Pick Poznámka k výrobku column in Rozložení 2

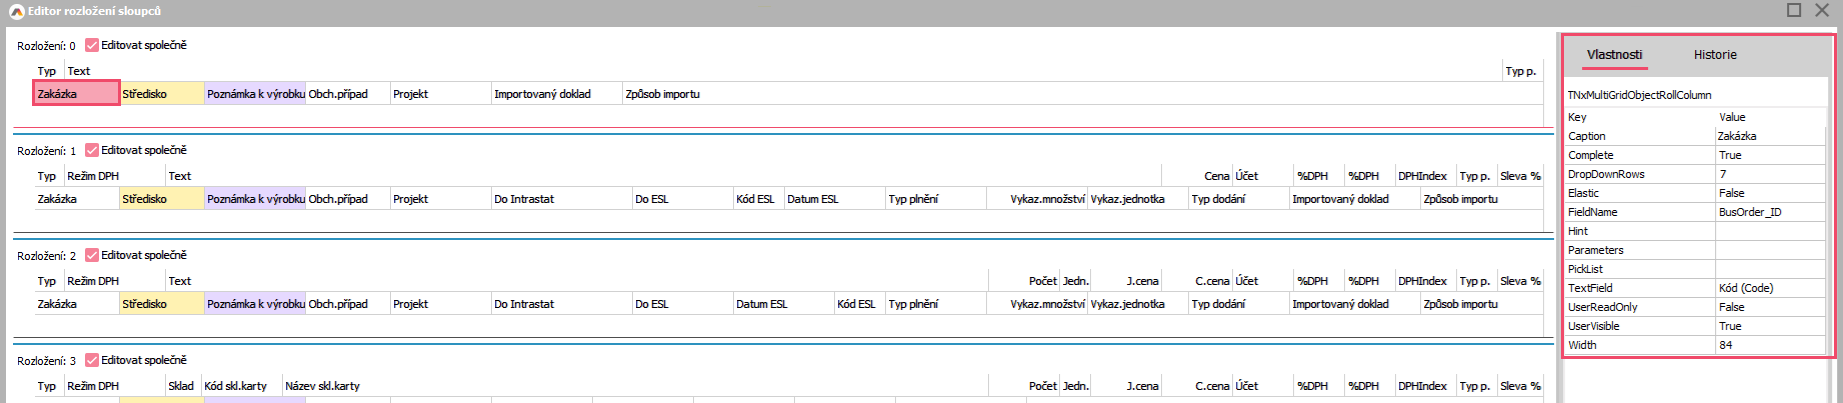point(255,304)
